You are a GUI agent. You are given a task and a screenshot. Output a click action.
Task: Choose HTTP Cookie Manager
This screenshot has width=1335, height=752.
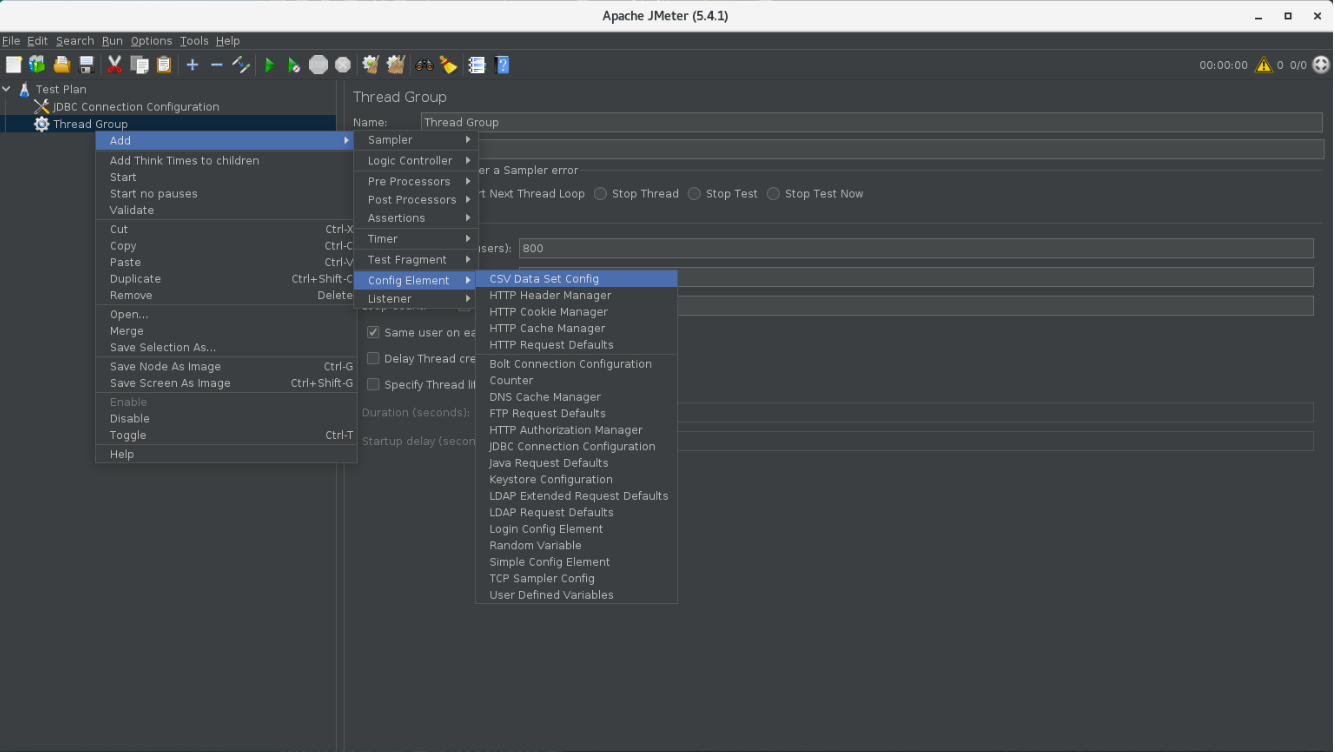[x=577, y=312]
